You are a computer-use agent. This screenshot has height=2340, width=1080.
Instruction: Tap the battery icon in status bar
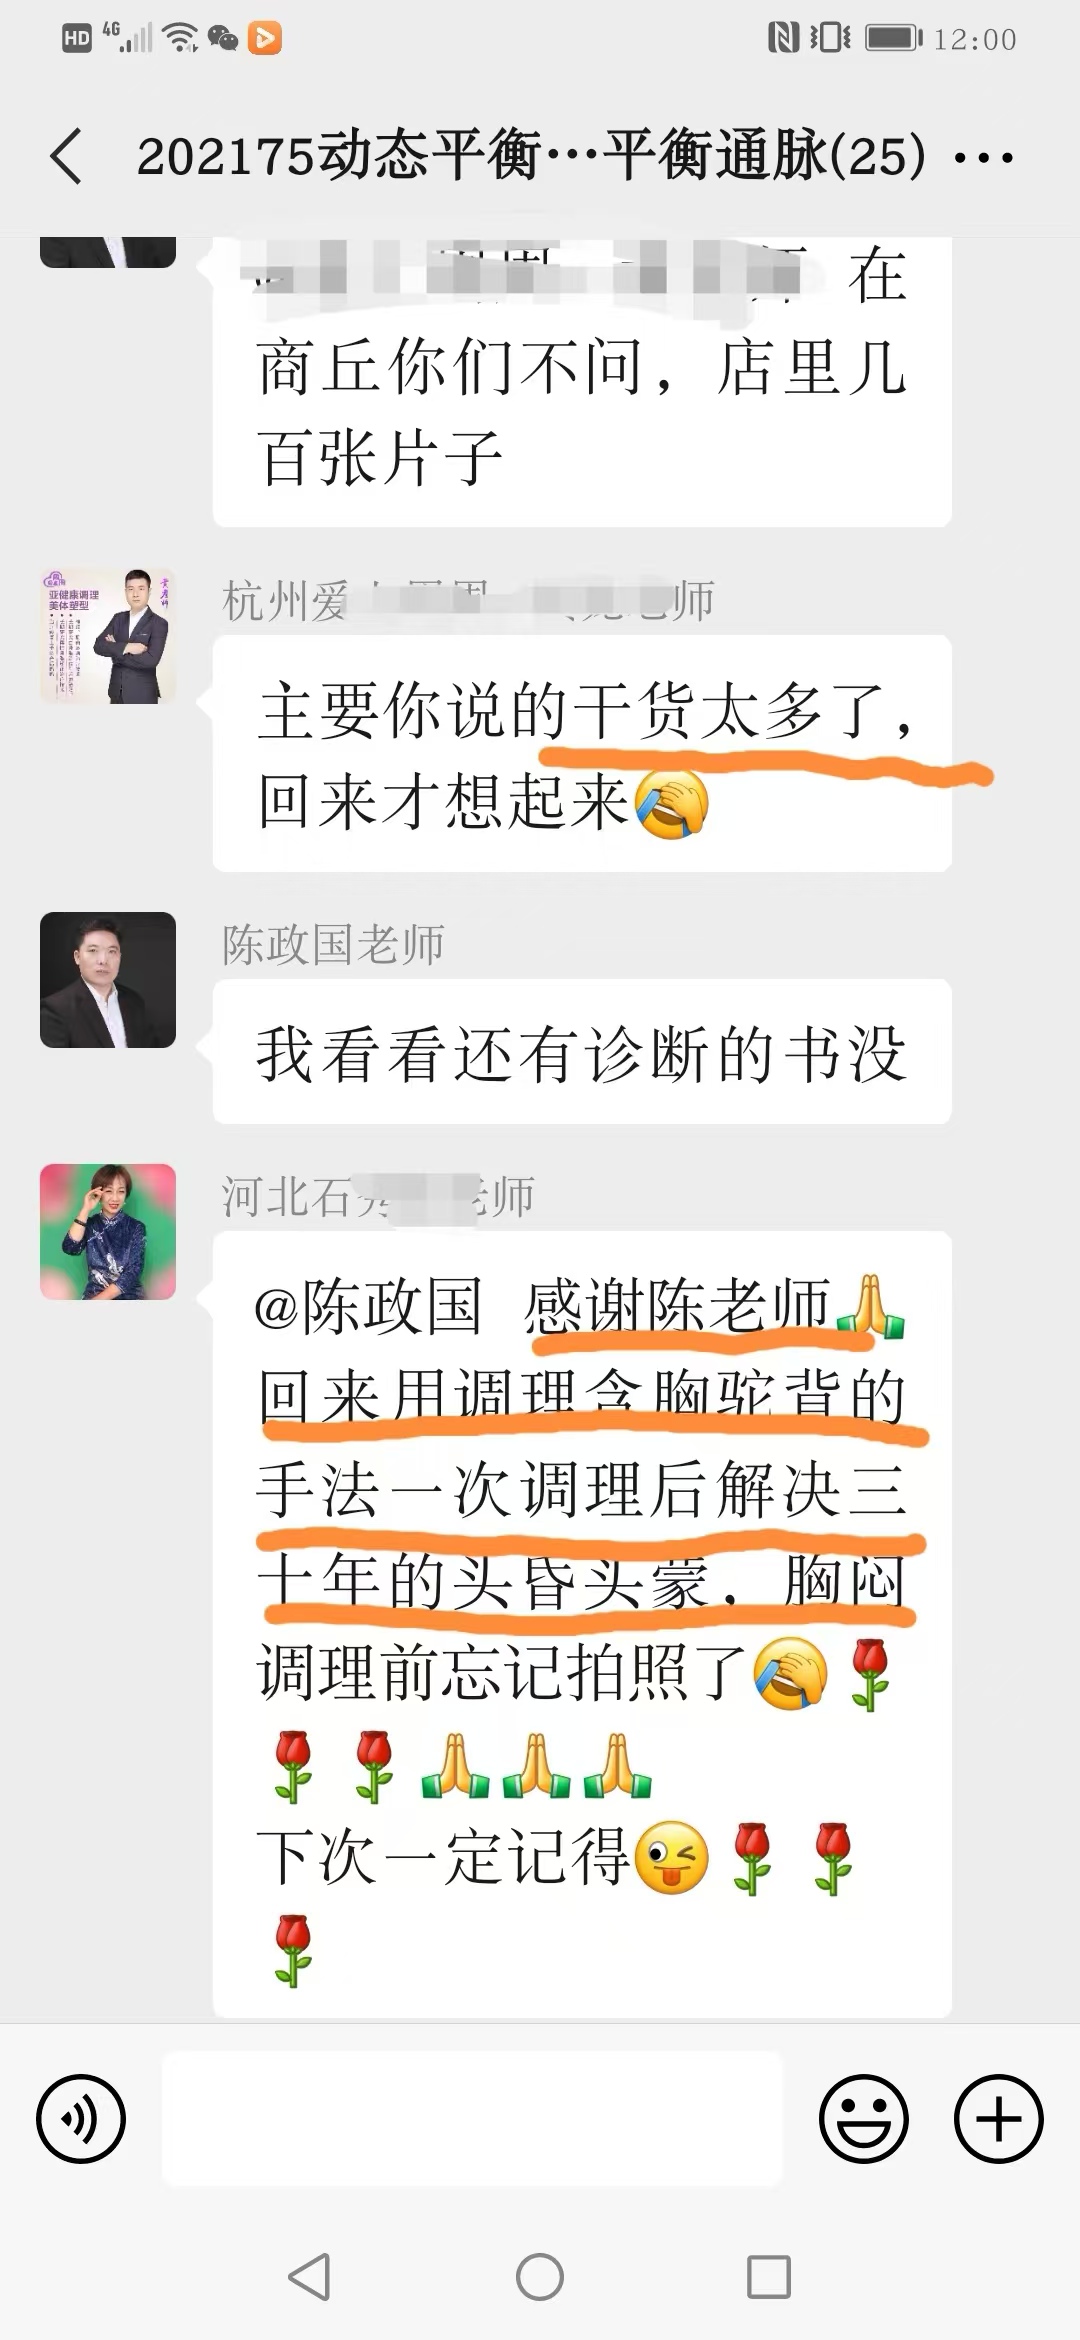tap(893, 39)
